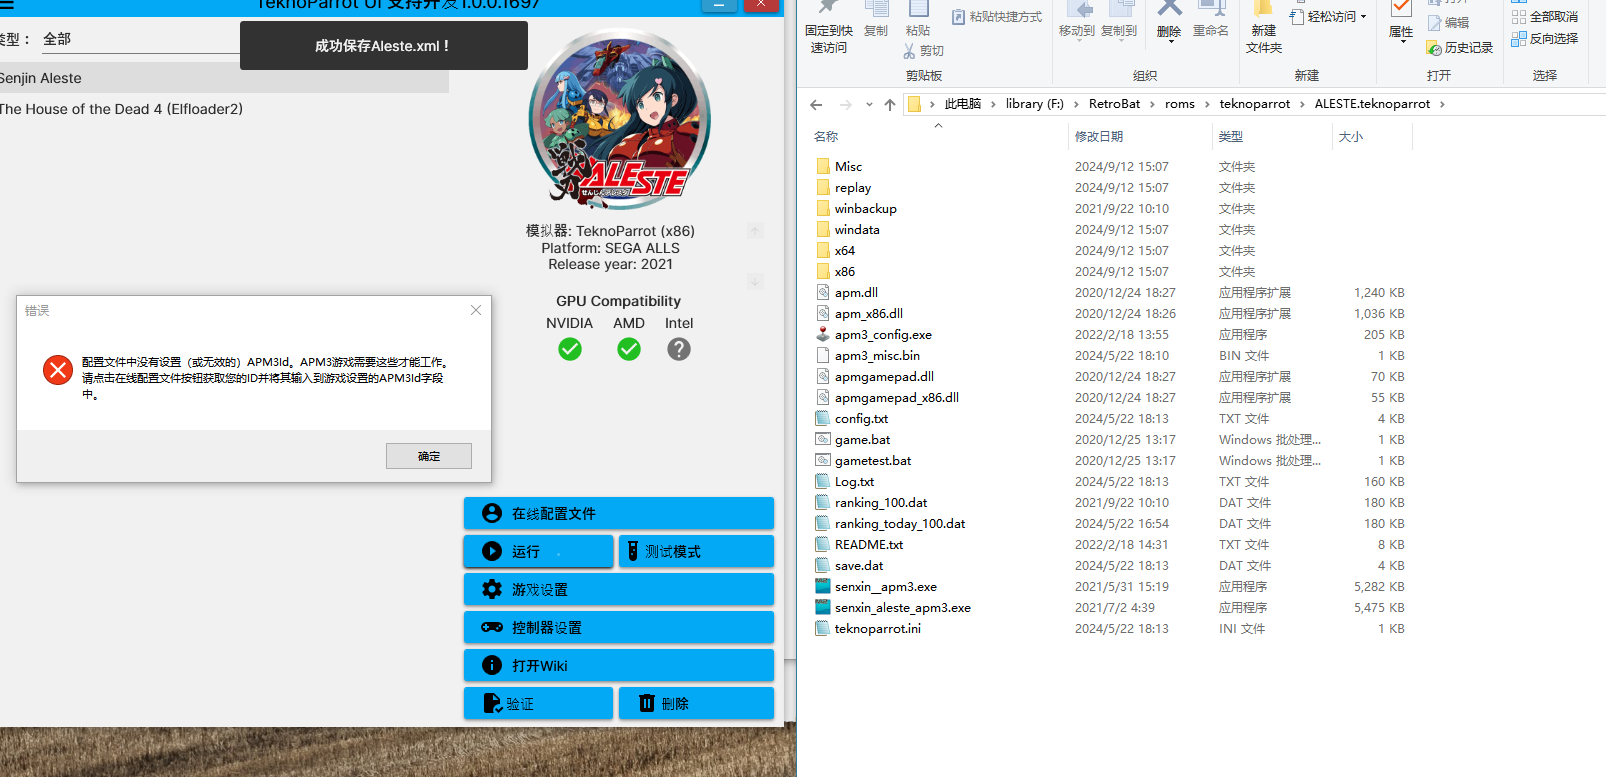Expand the chevron after ALESTE.teknoparrot breadcrumb

1442,104
